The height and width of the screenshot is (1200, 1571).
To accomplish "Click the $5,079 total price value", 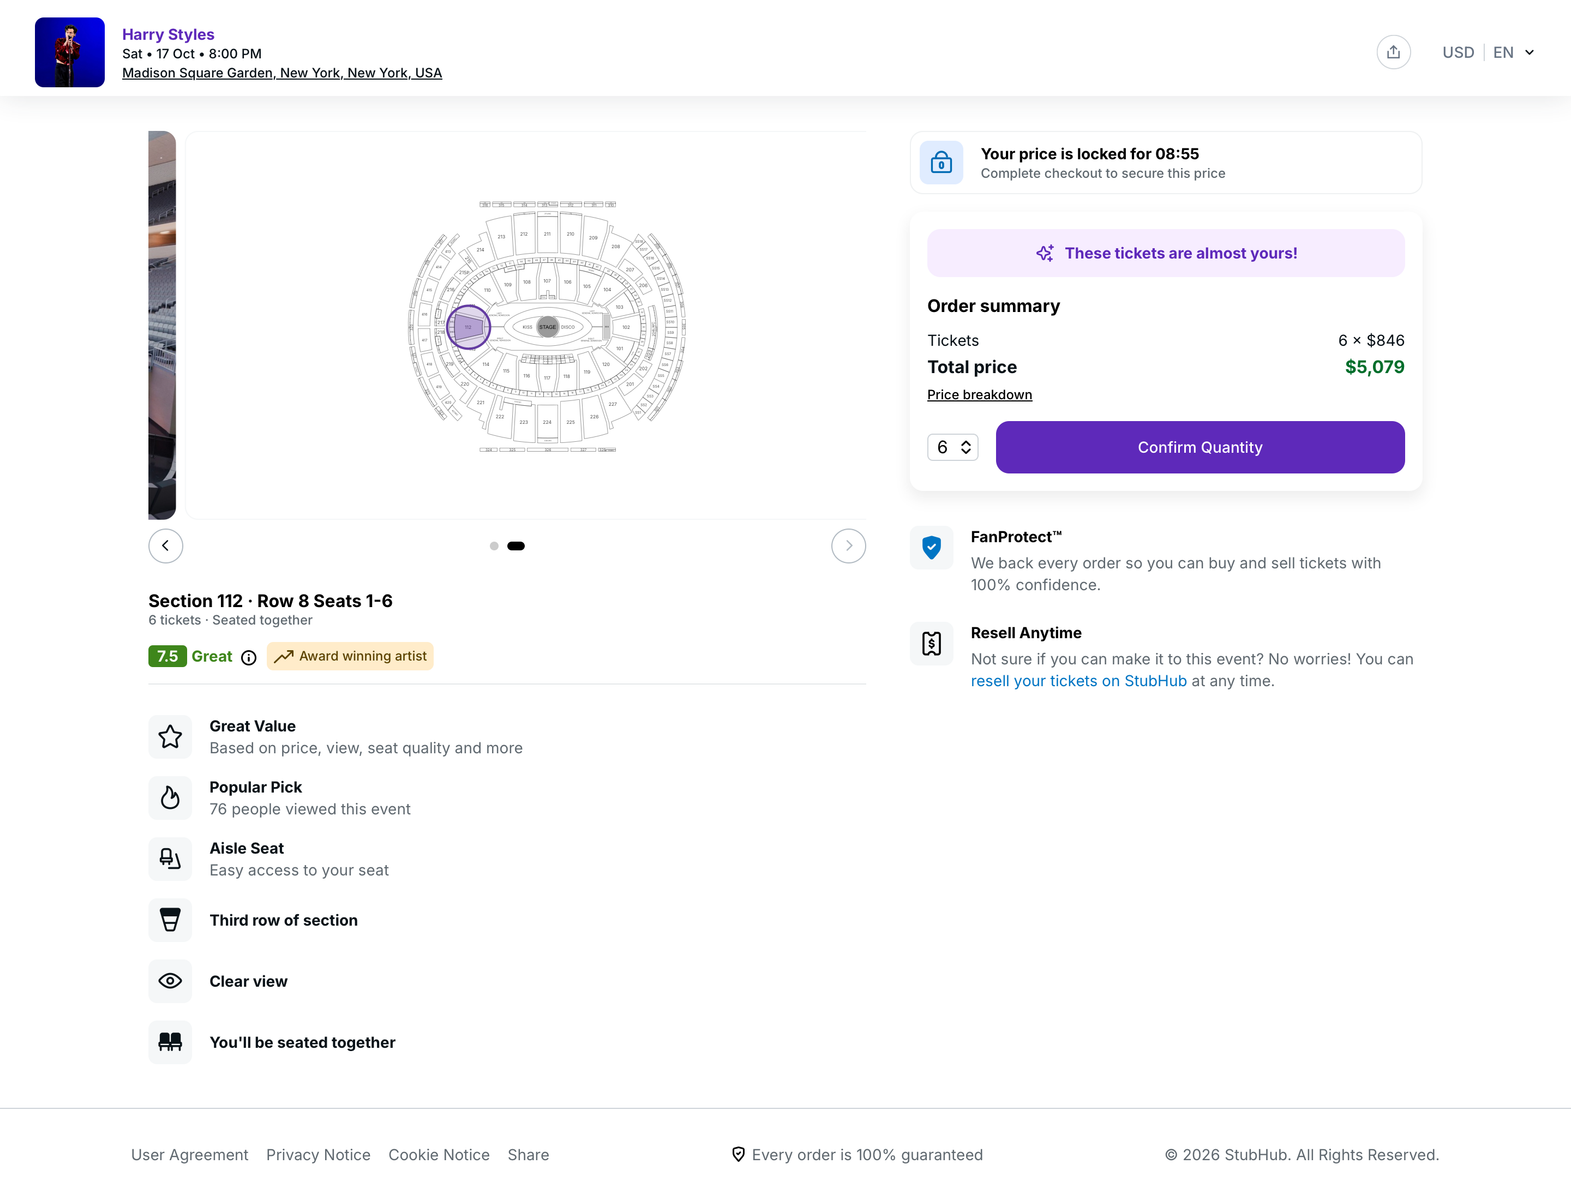I will point(1374,367).
